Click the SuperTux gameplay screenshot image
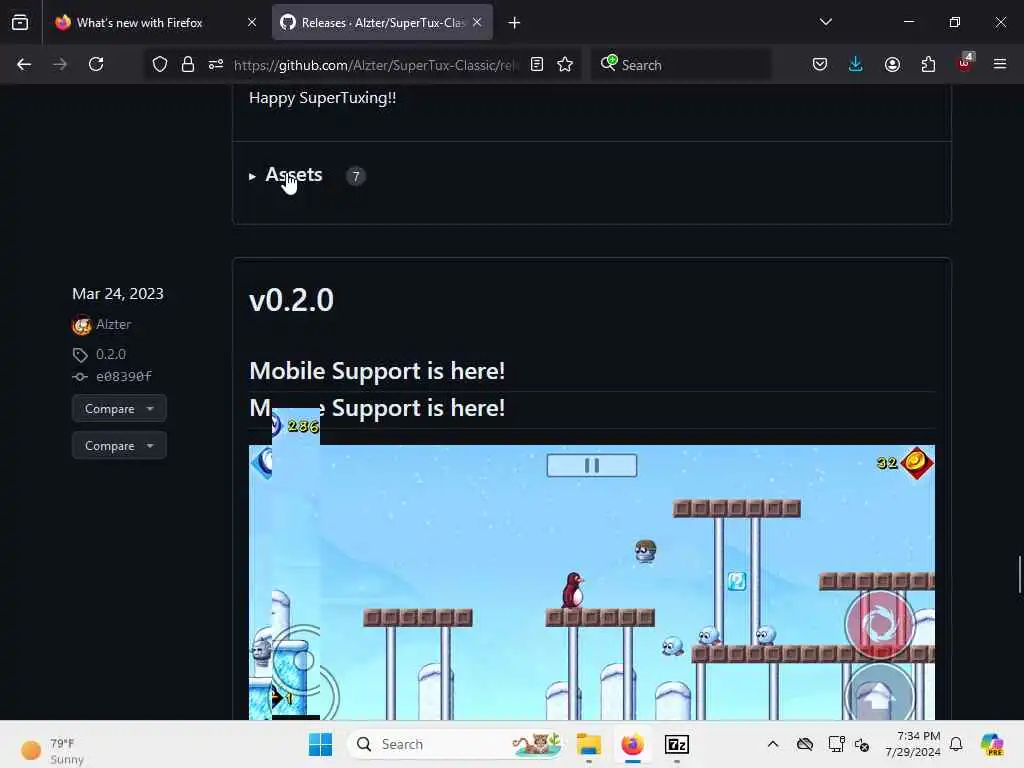 click(592, 583)
